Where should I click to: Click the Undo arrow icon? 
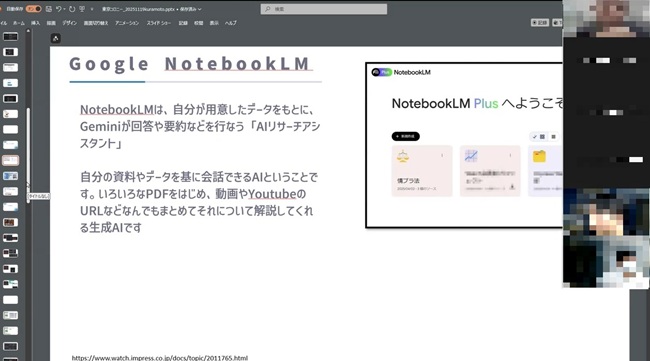tap(58, 9)
